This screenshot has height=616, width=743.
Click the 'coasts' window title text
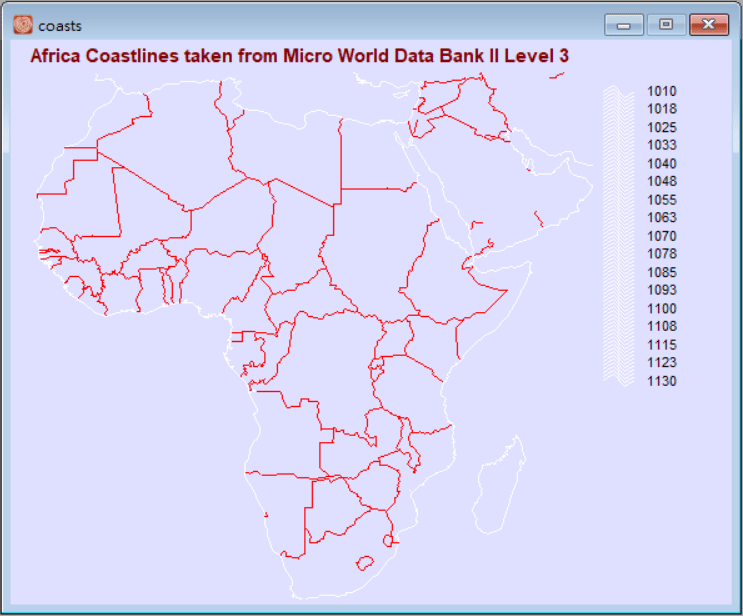[x=60, y=26]
